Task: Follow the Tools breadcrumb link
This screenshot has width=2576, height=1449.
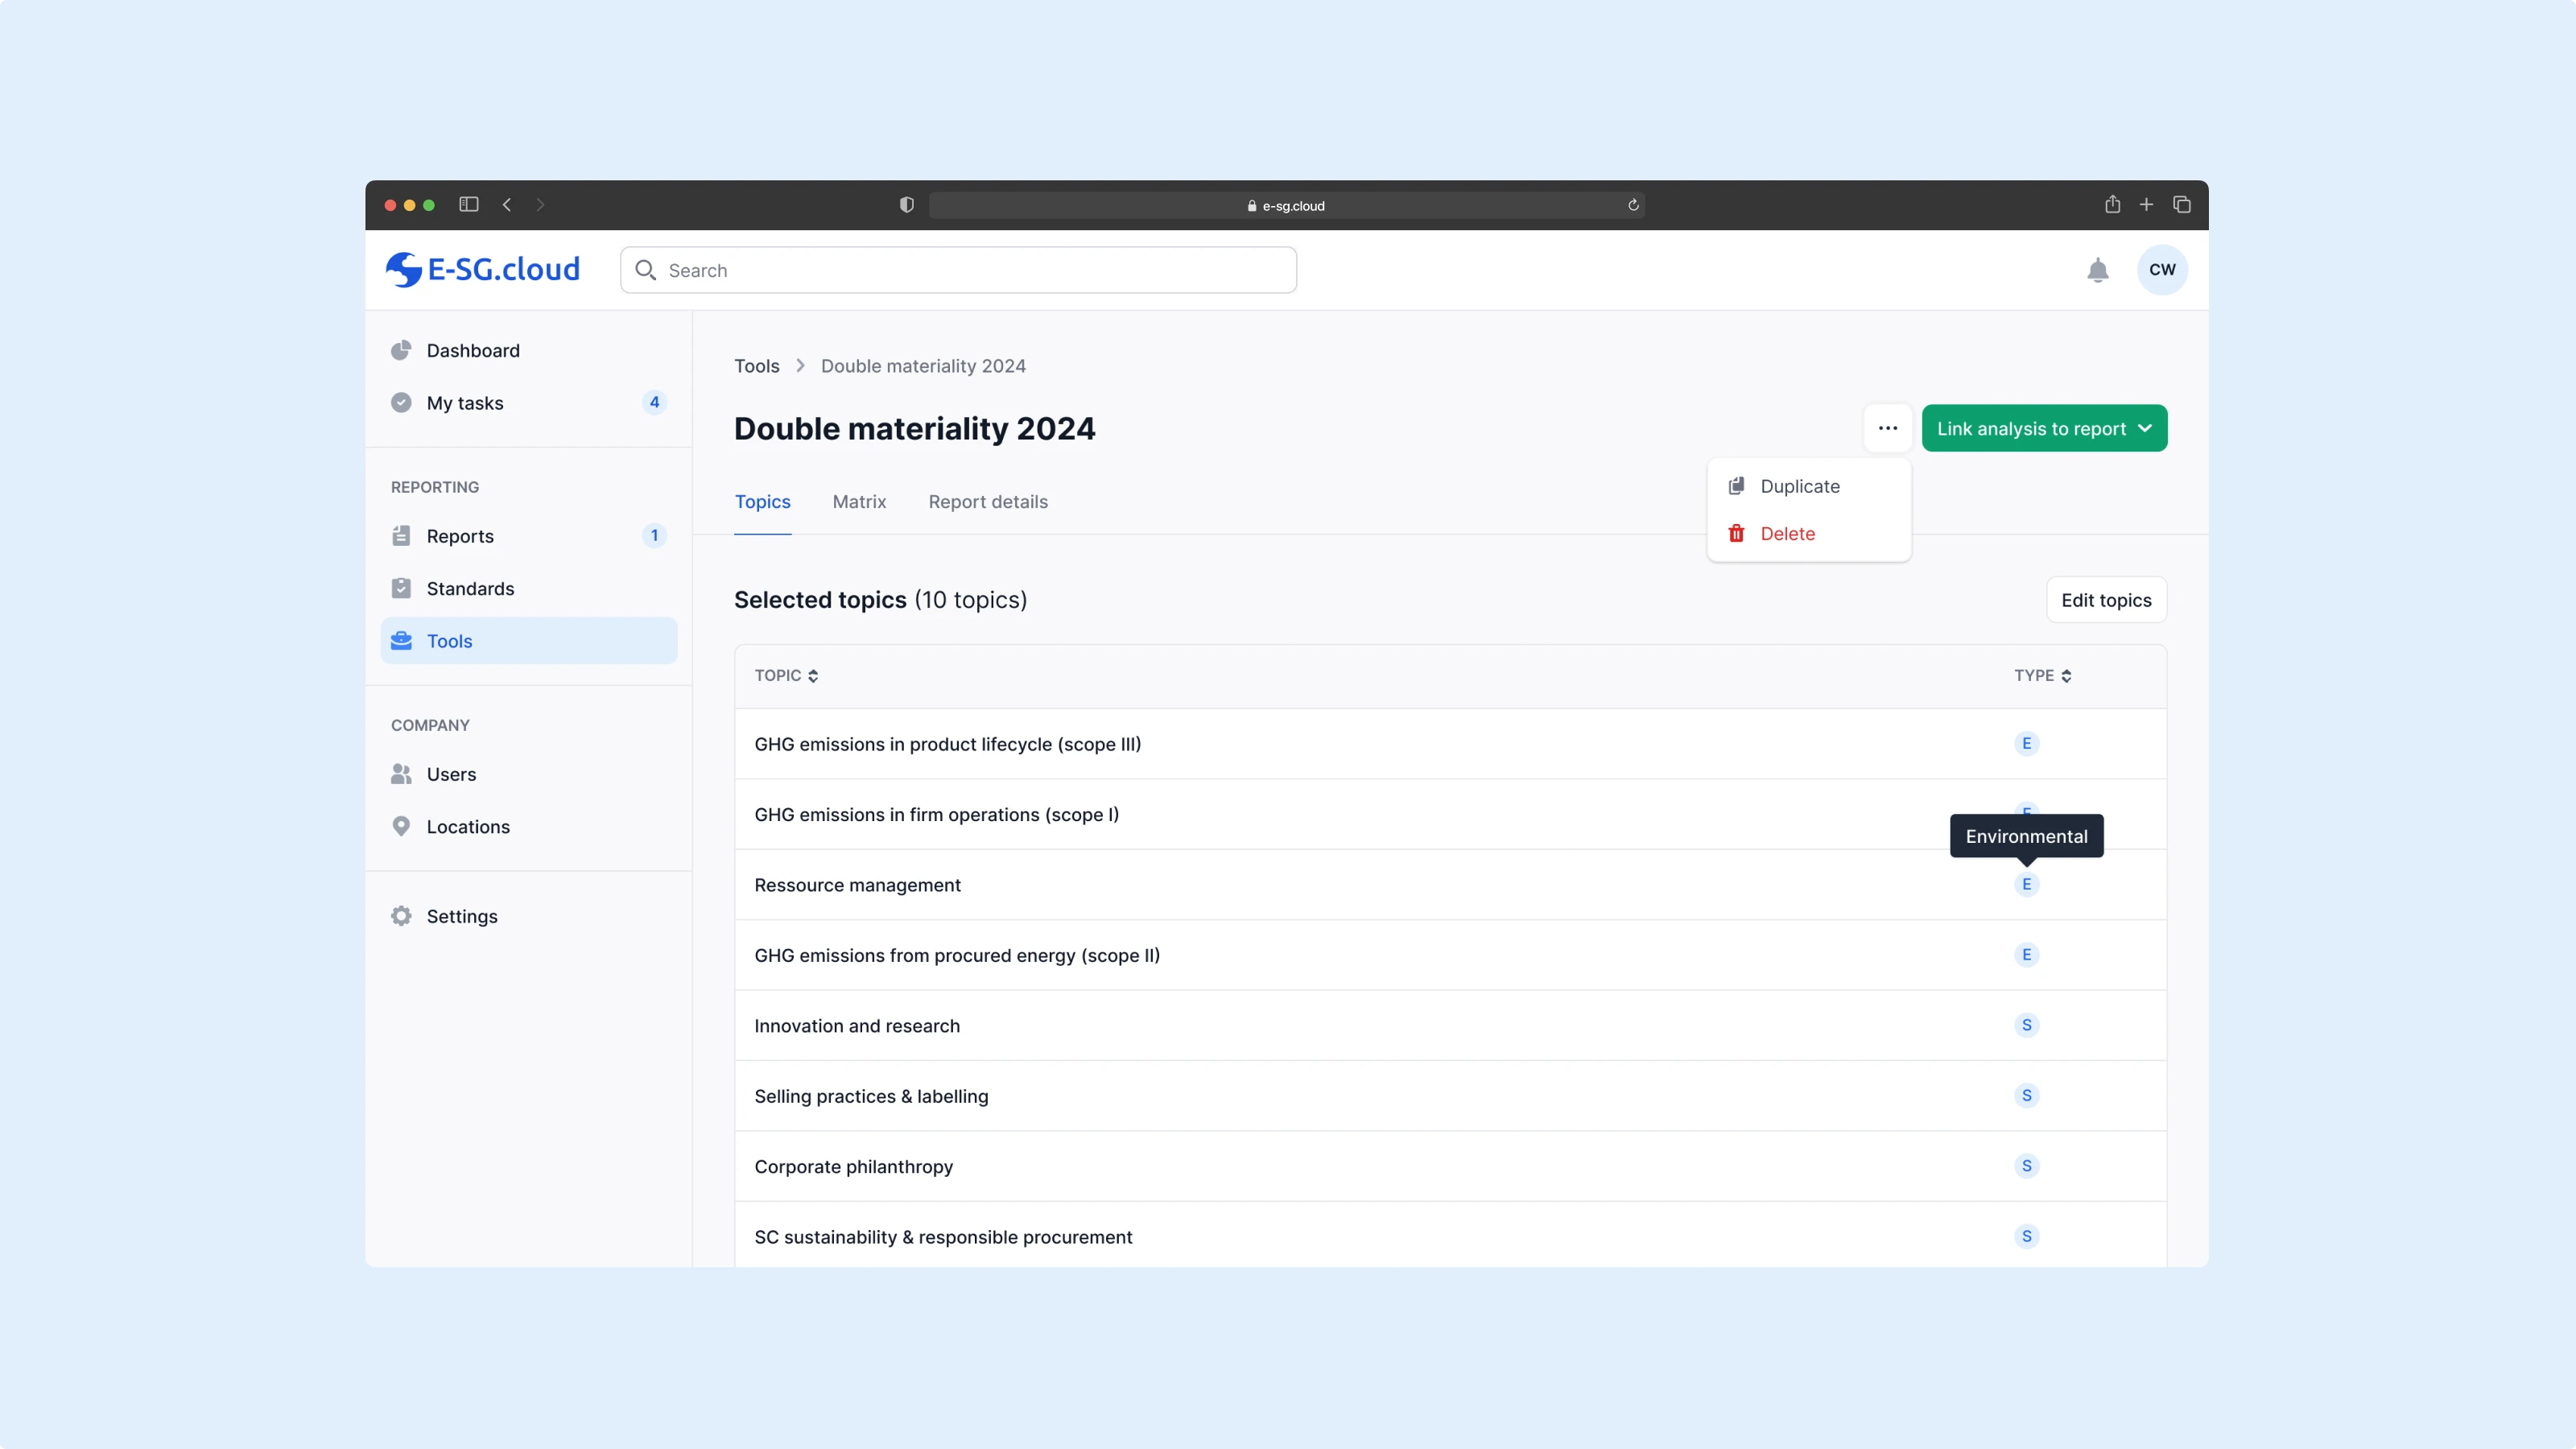Action: coord(756,366)
